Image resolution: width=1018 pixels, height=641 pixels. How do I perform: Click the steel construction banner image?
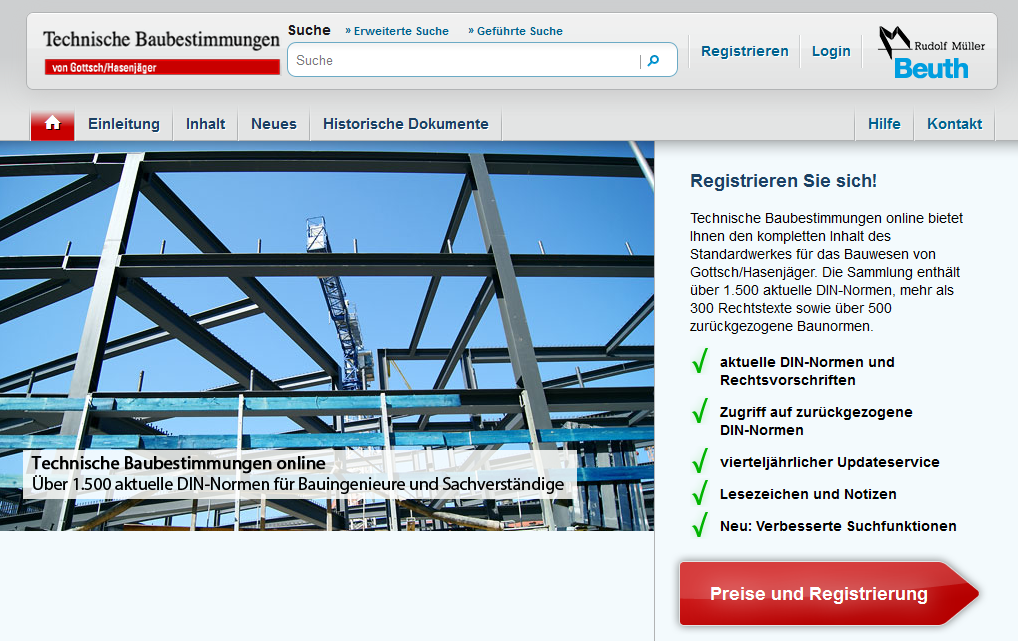(x=327, y=336)
